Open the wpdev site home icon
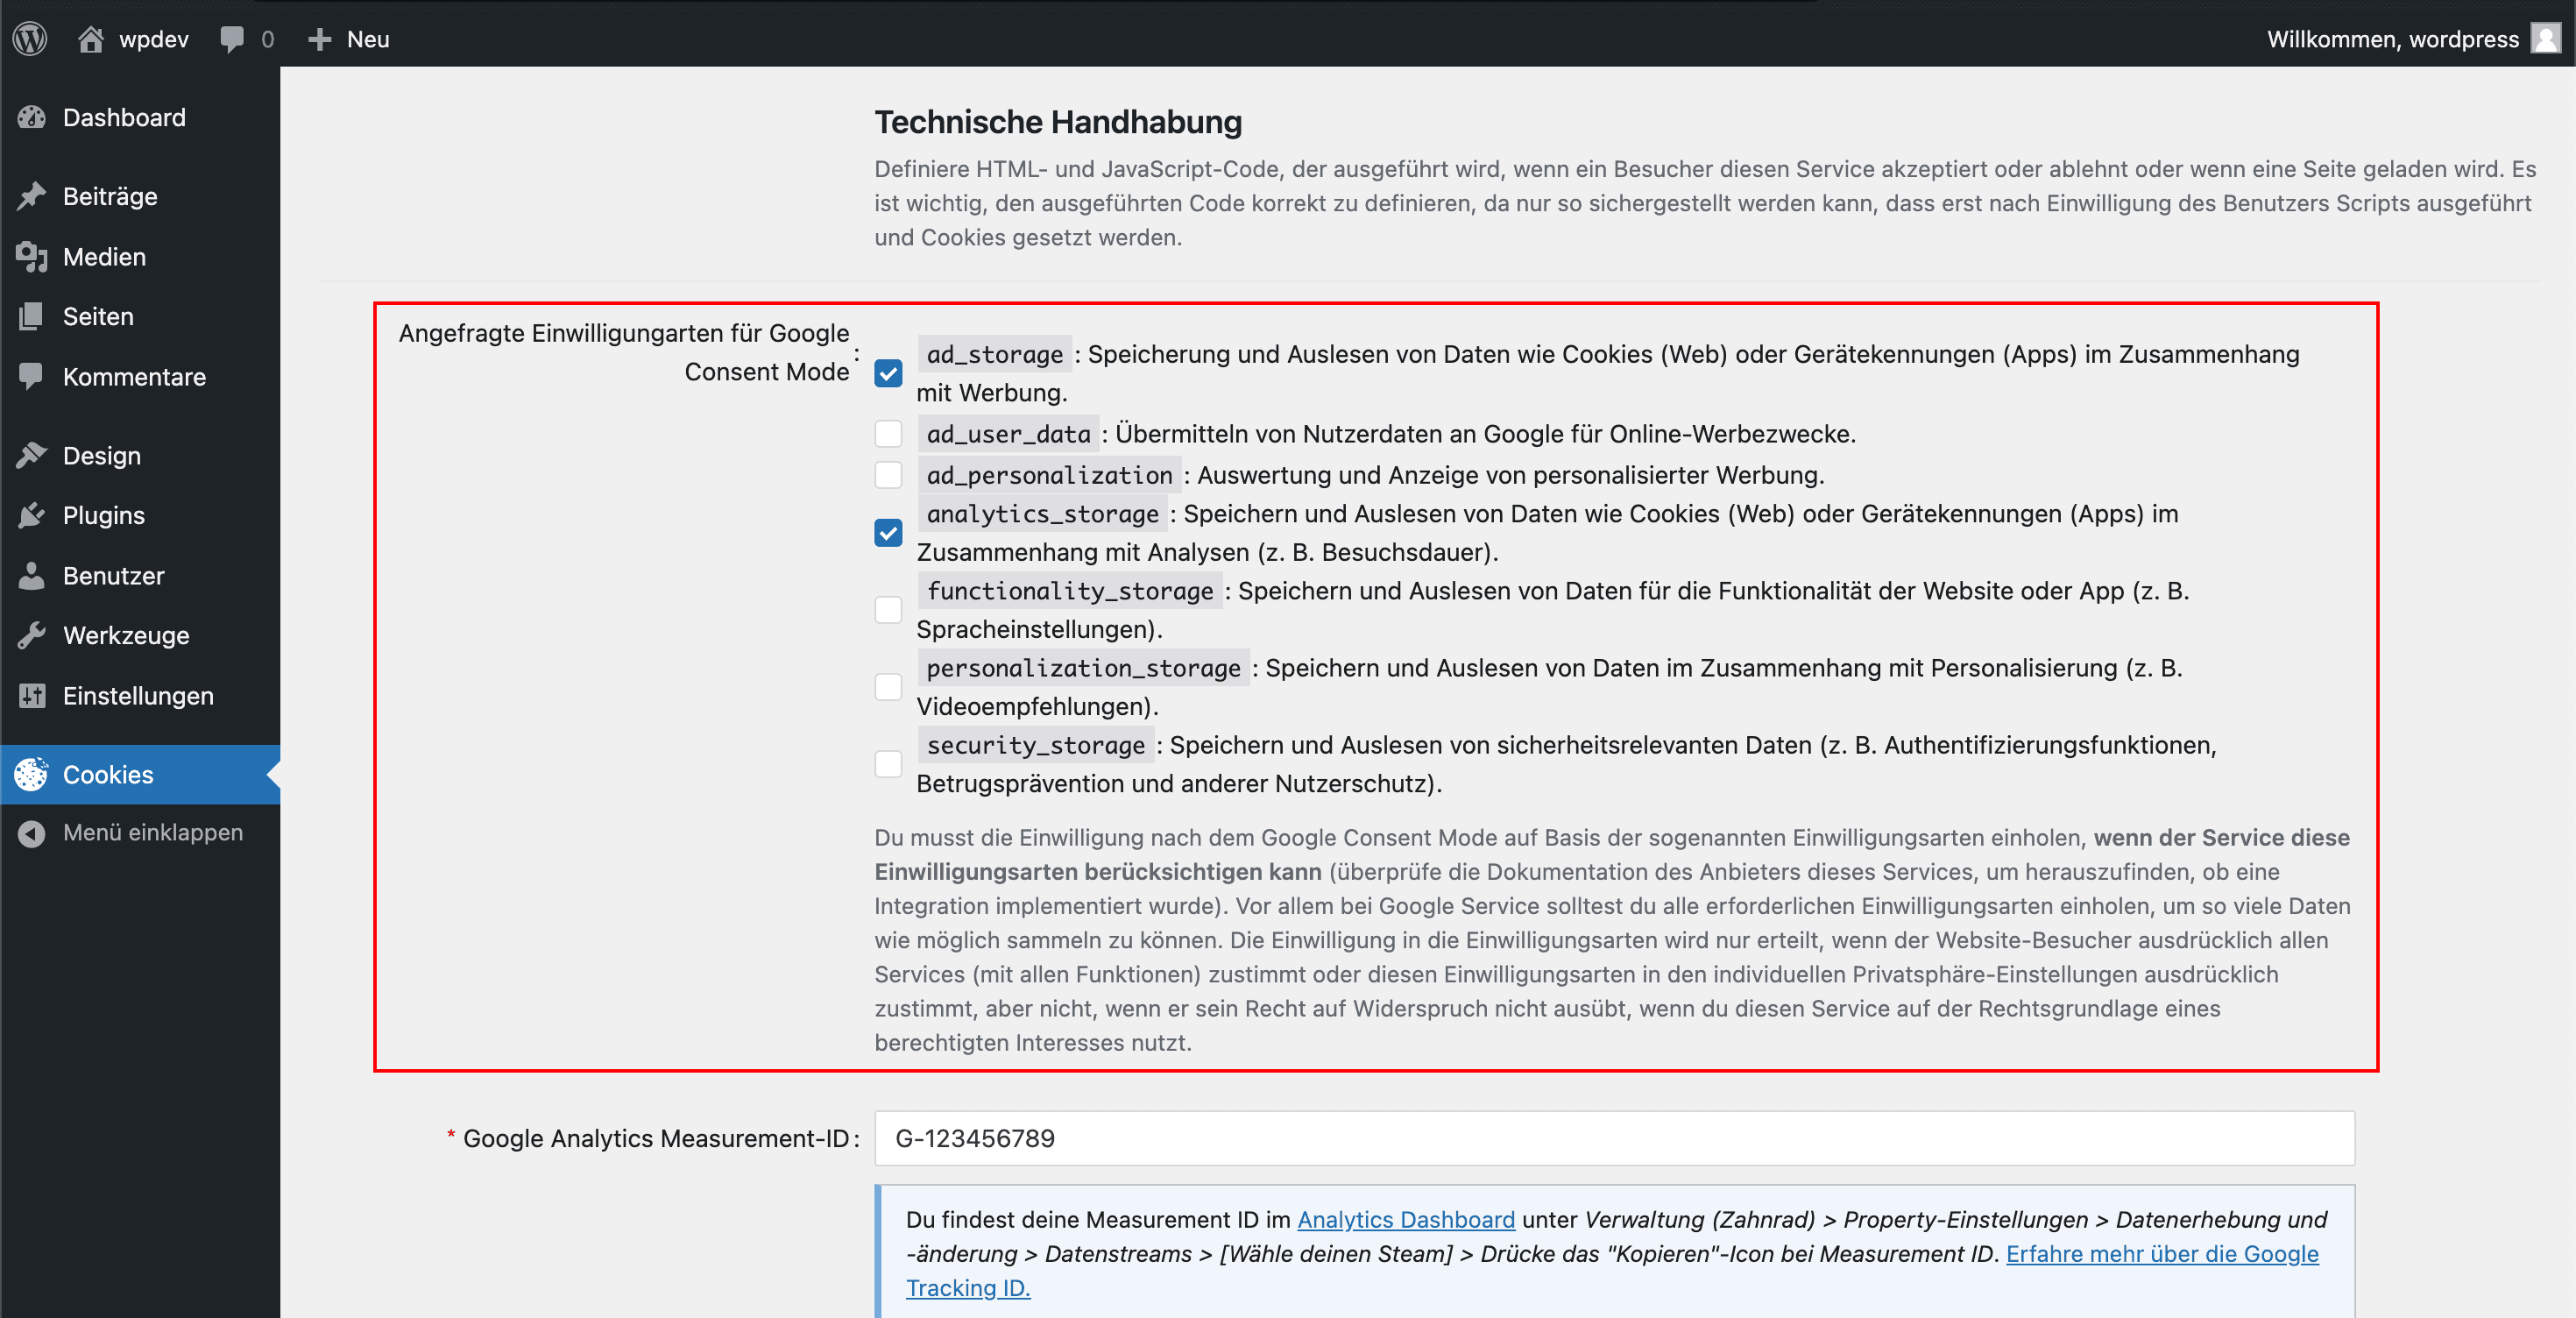 point(91,39)
